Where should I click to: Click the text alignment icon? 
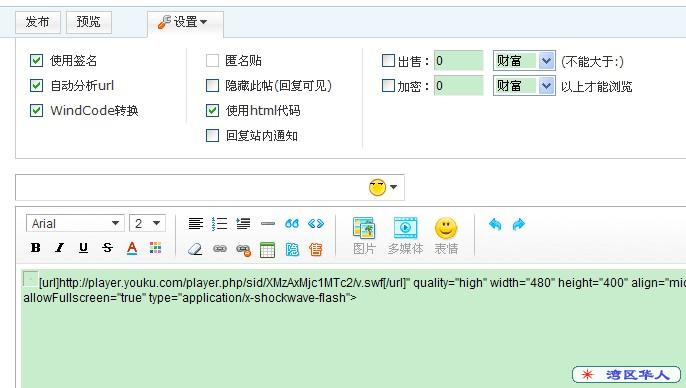pyautogui.click(x=196, y=224)
